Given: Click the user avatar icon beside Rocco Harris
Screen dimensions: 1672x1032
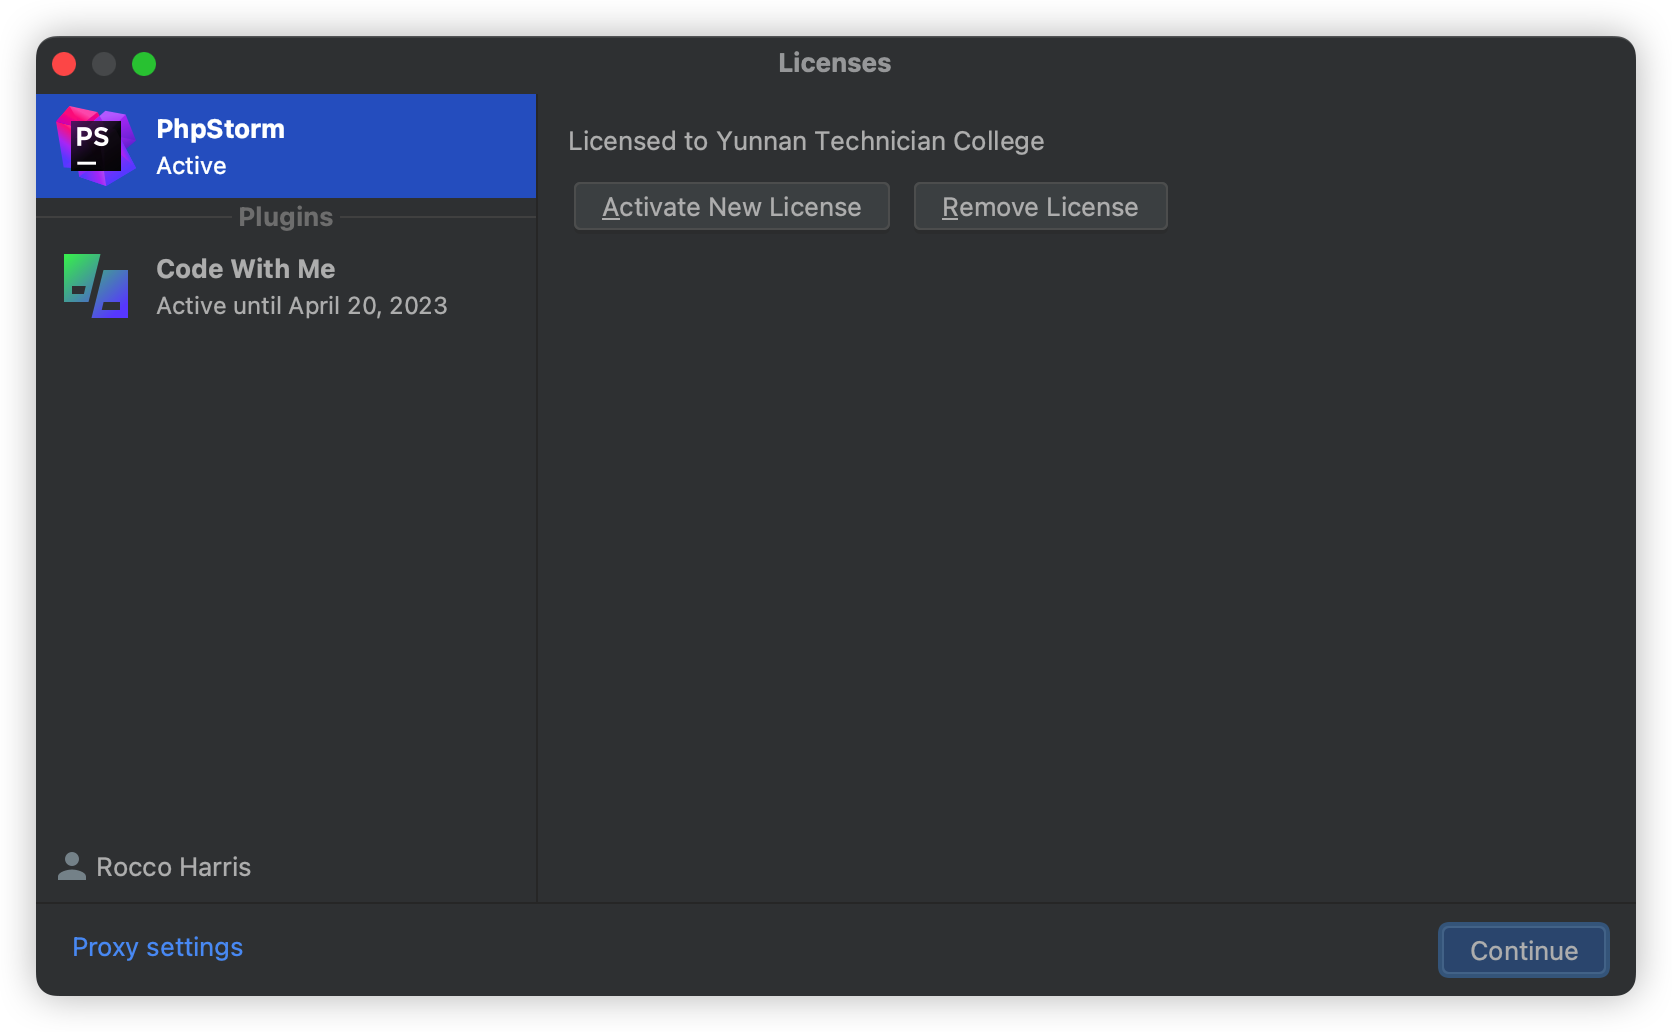Looking at the screenshot, I should (72, 866).
